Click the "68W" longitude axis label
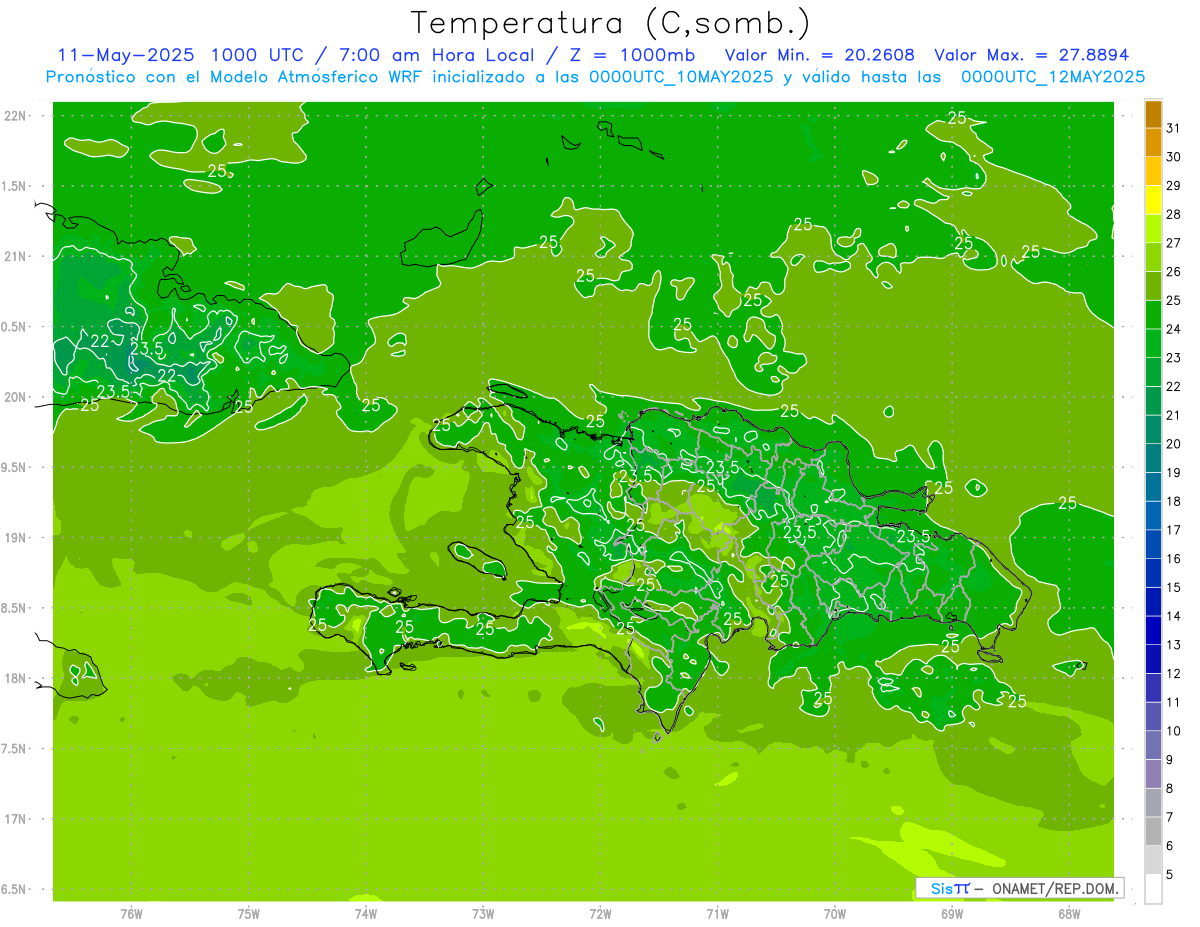The image size is (1200, 927). (x=1069, y=914)
